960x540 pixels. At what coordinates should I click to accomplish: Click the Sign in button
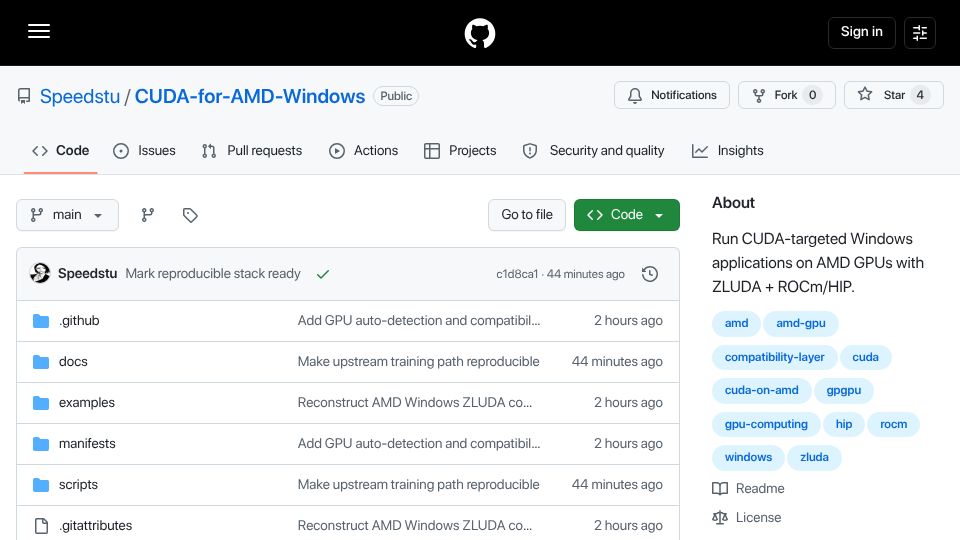(861, 32)
